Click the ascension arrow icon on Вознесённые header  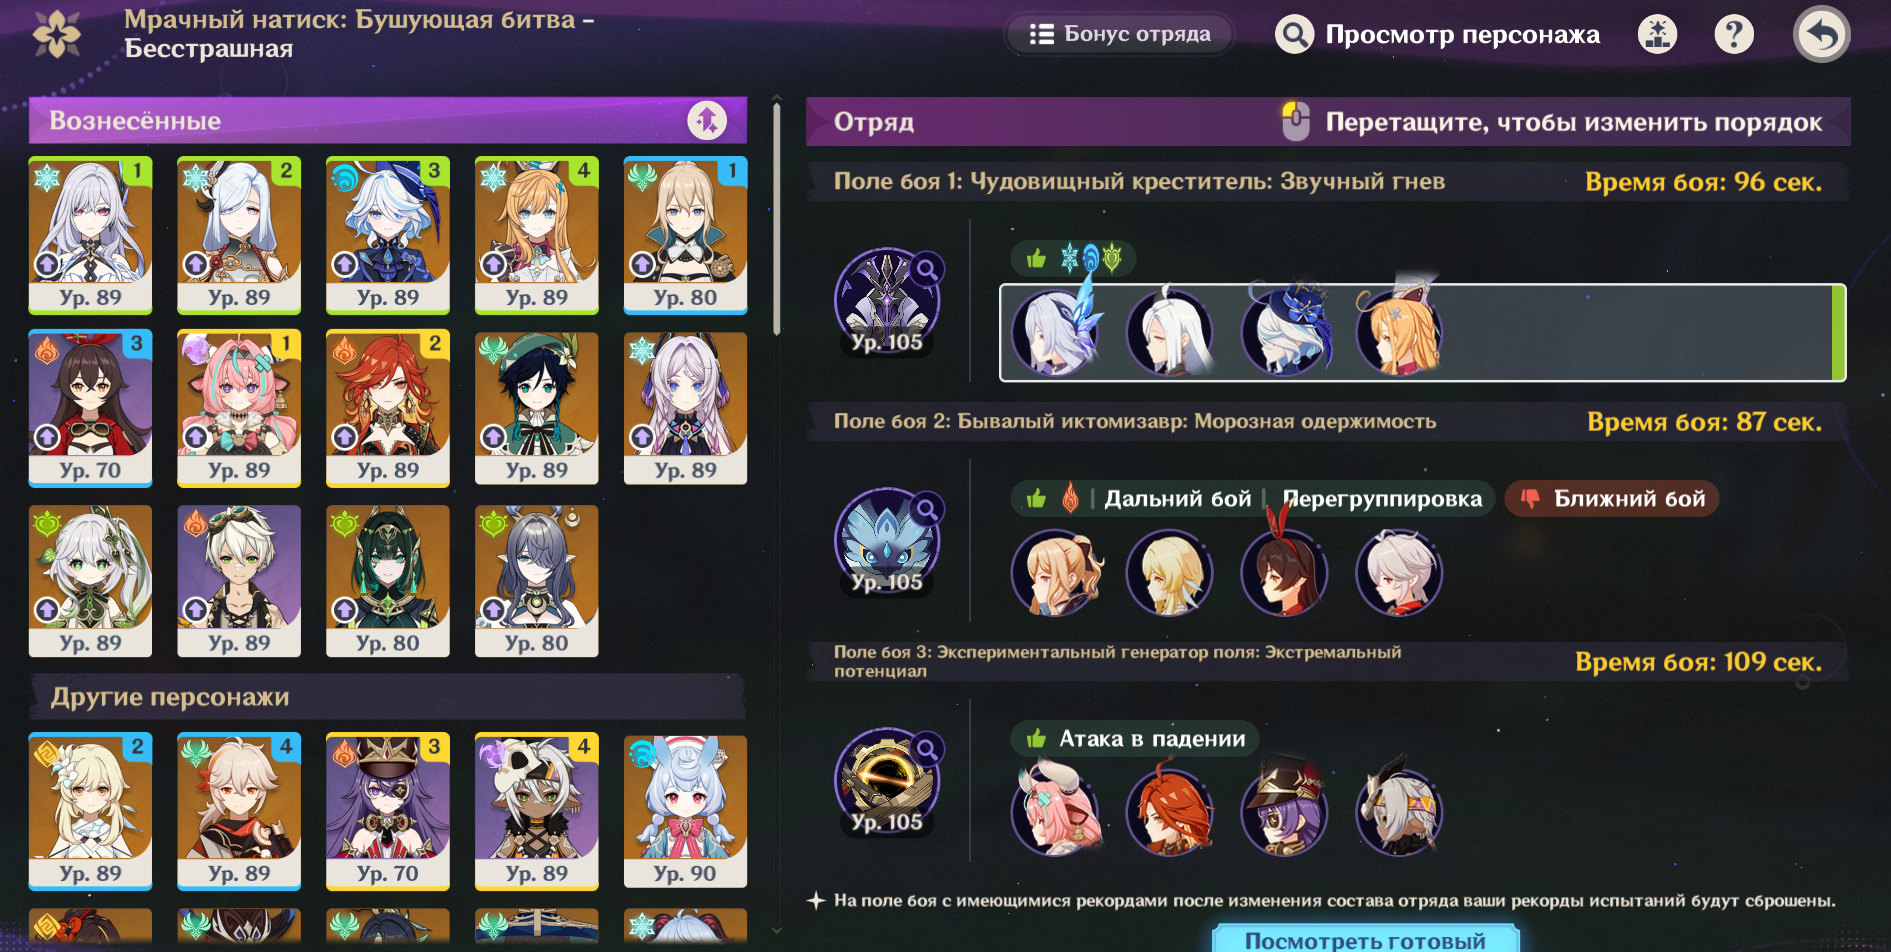pyautogui.click(x=707, y=121)
